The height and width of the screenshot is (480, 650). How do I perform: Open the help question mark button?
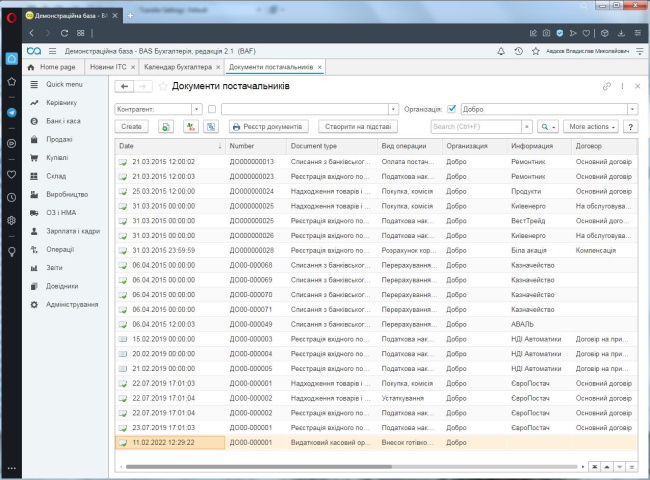point(631,127)
